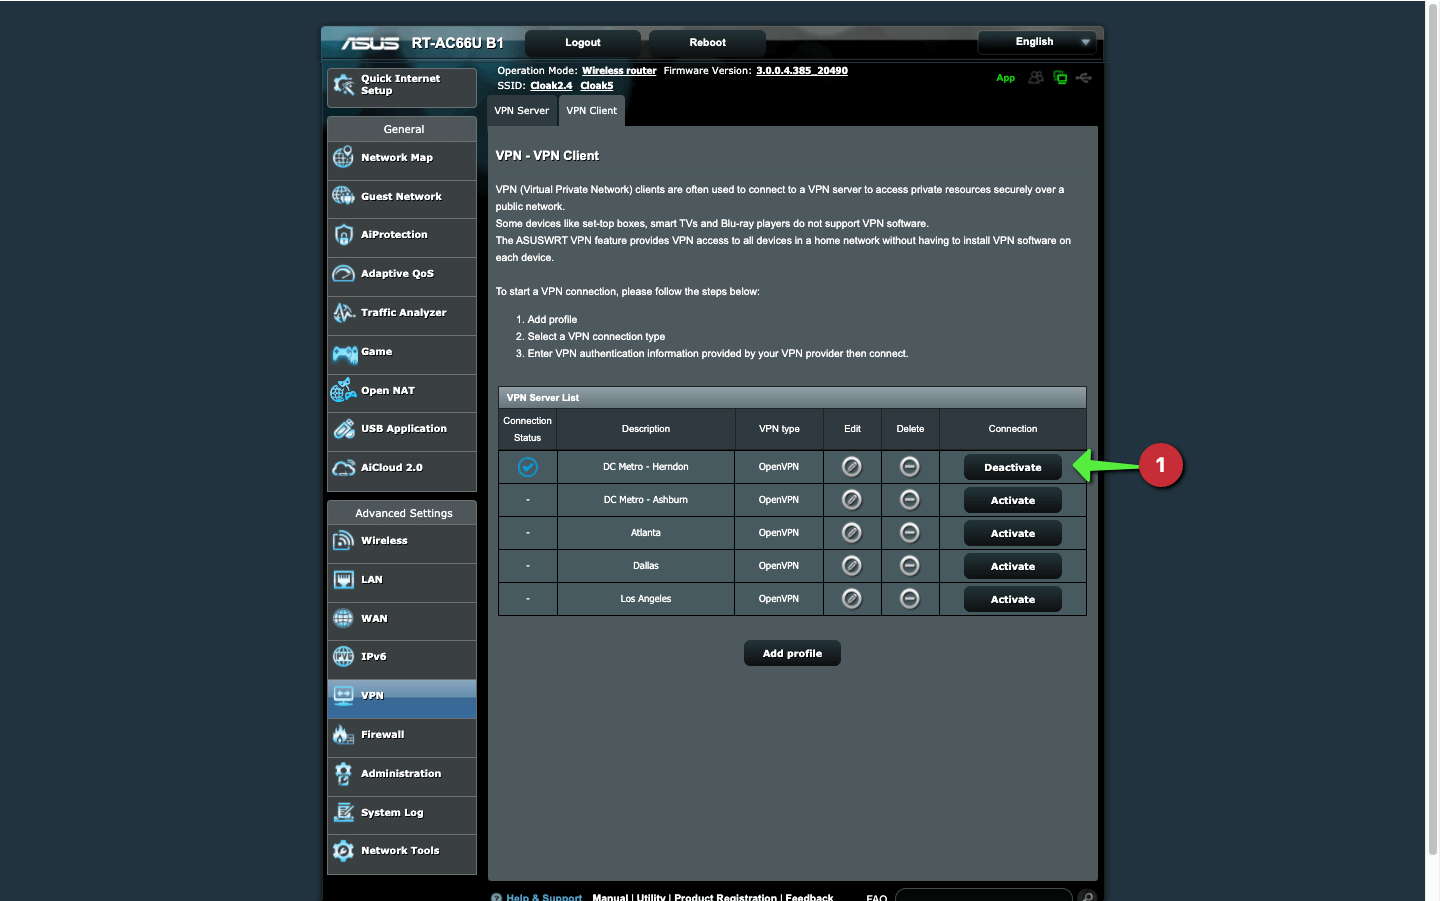Delete the Atlanta VPN profile

(x=910, y=533)
